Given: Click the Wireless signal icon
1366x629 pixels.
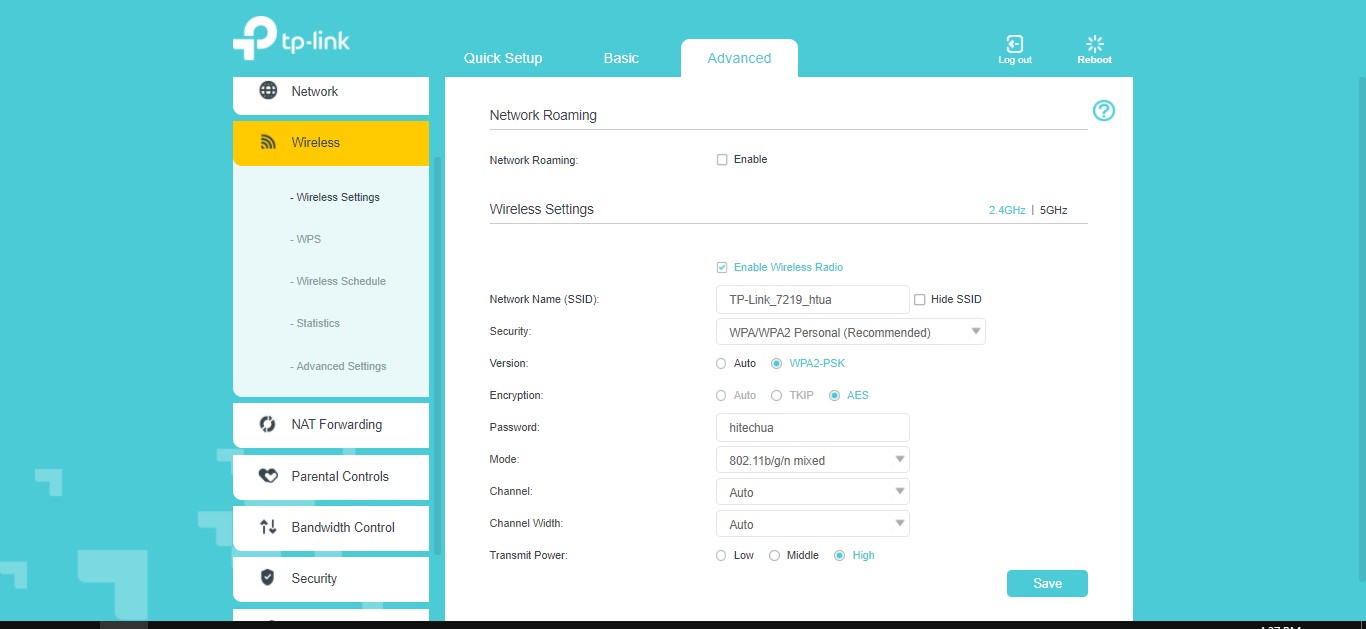Looking at the screenshot, I should coord(268,143).
